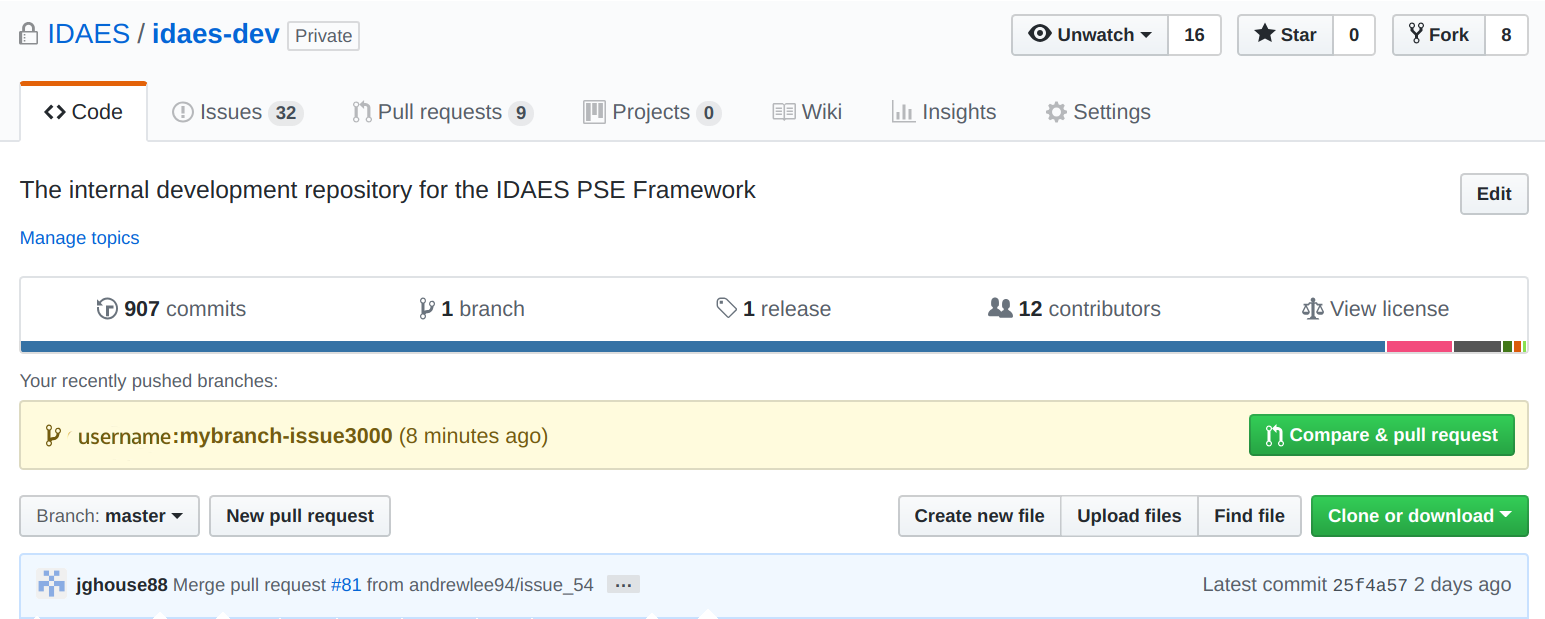Click the Wiki book icon
Viewport: 1545px width, 619px height.
pyautogui.click(x=784, y=112)
